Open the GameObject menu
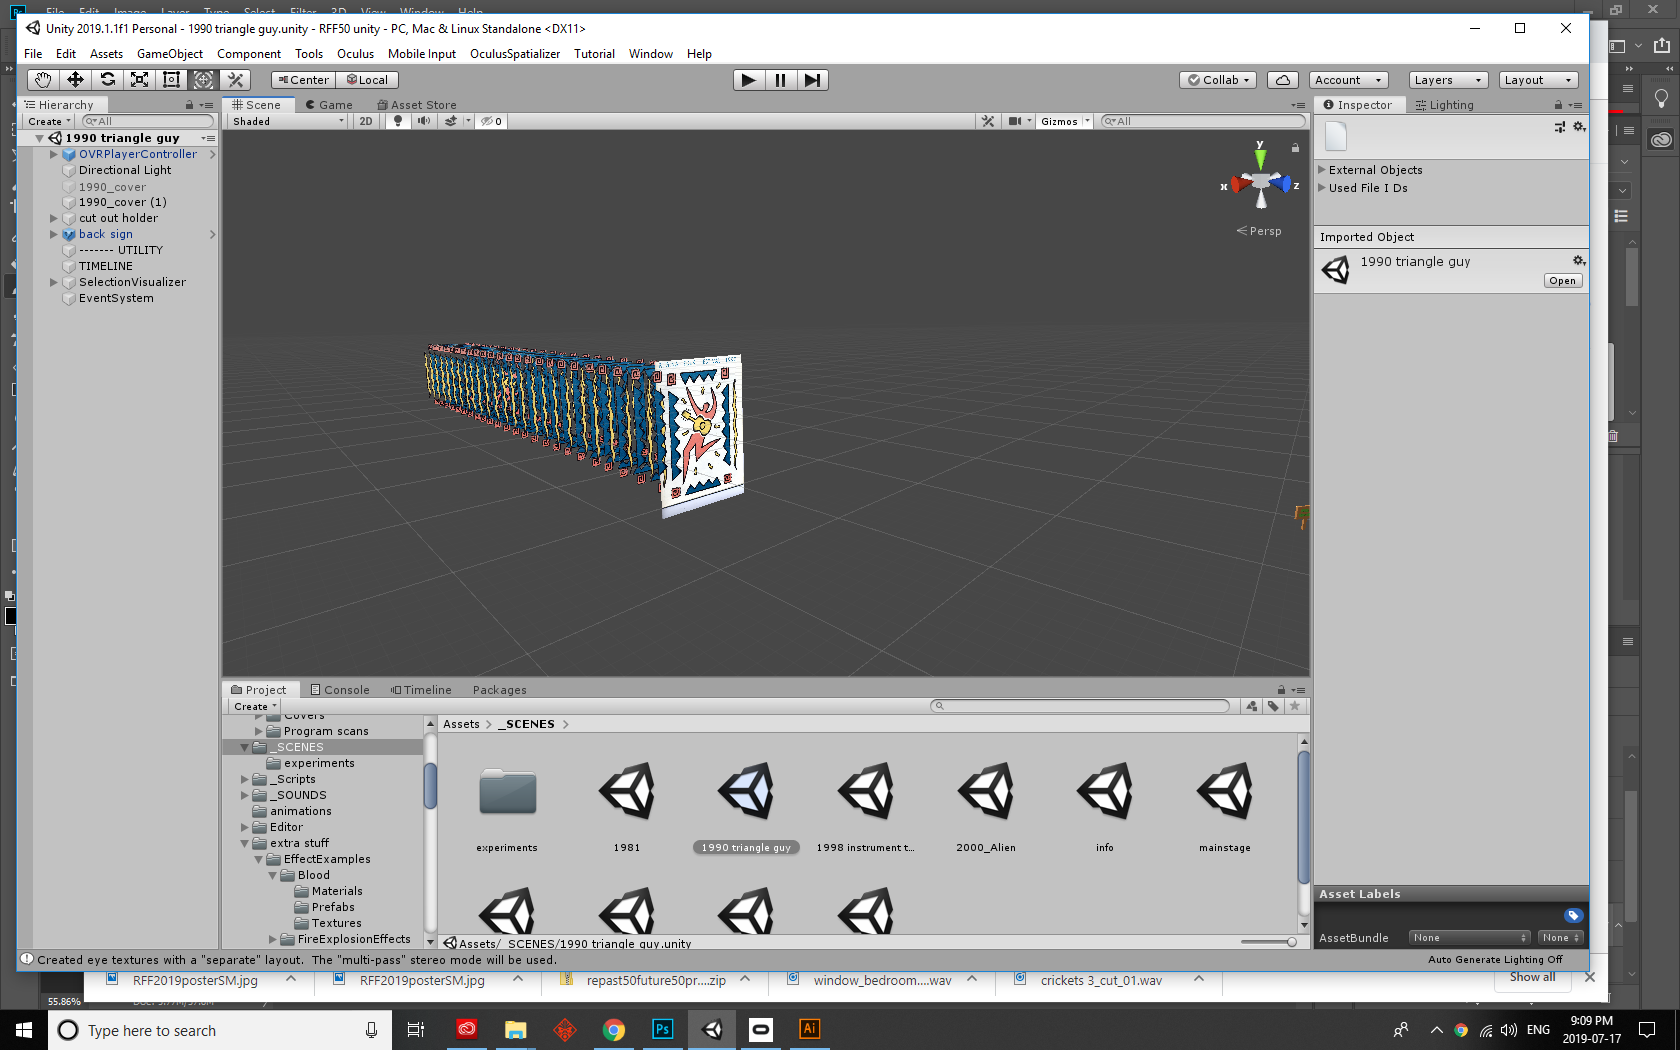 point(170,54)
